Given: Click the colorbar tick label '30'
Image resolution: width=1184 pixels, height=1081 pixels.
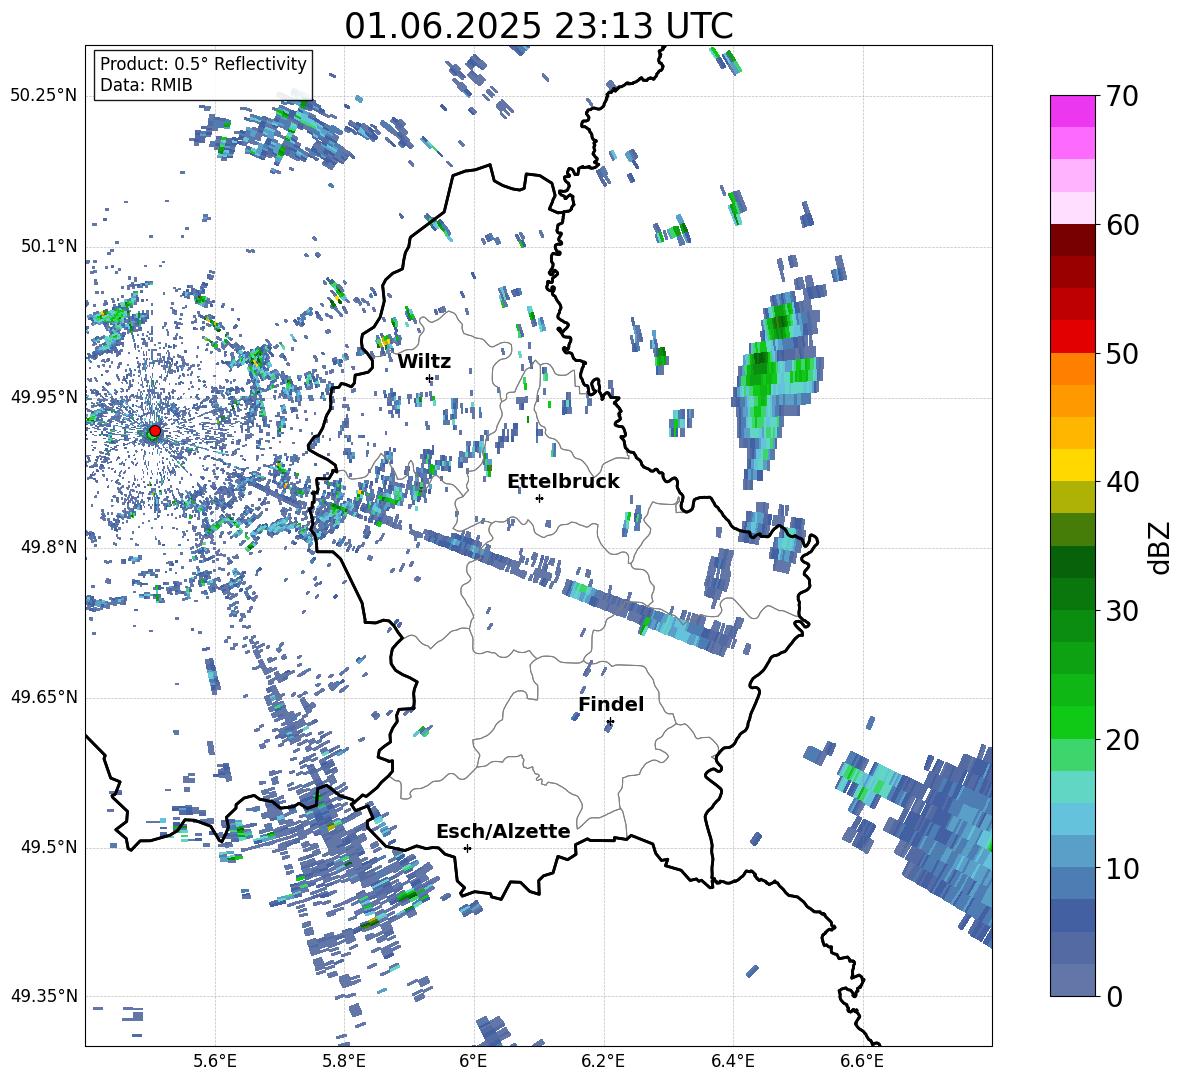Looking at the screenshot, I should [1122, 611].
